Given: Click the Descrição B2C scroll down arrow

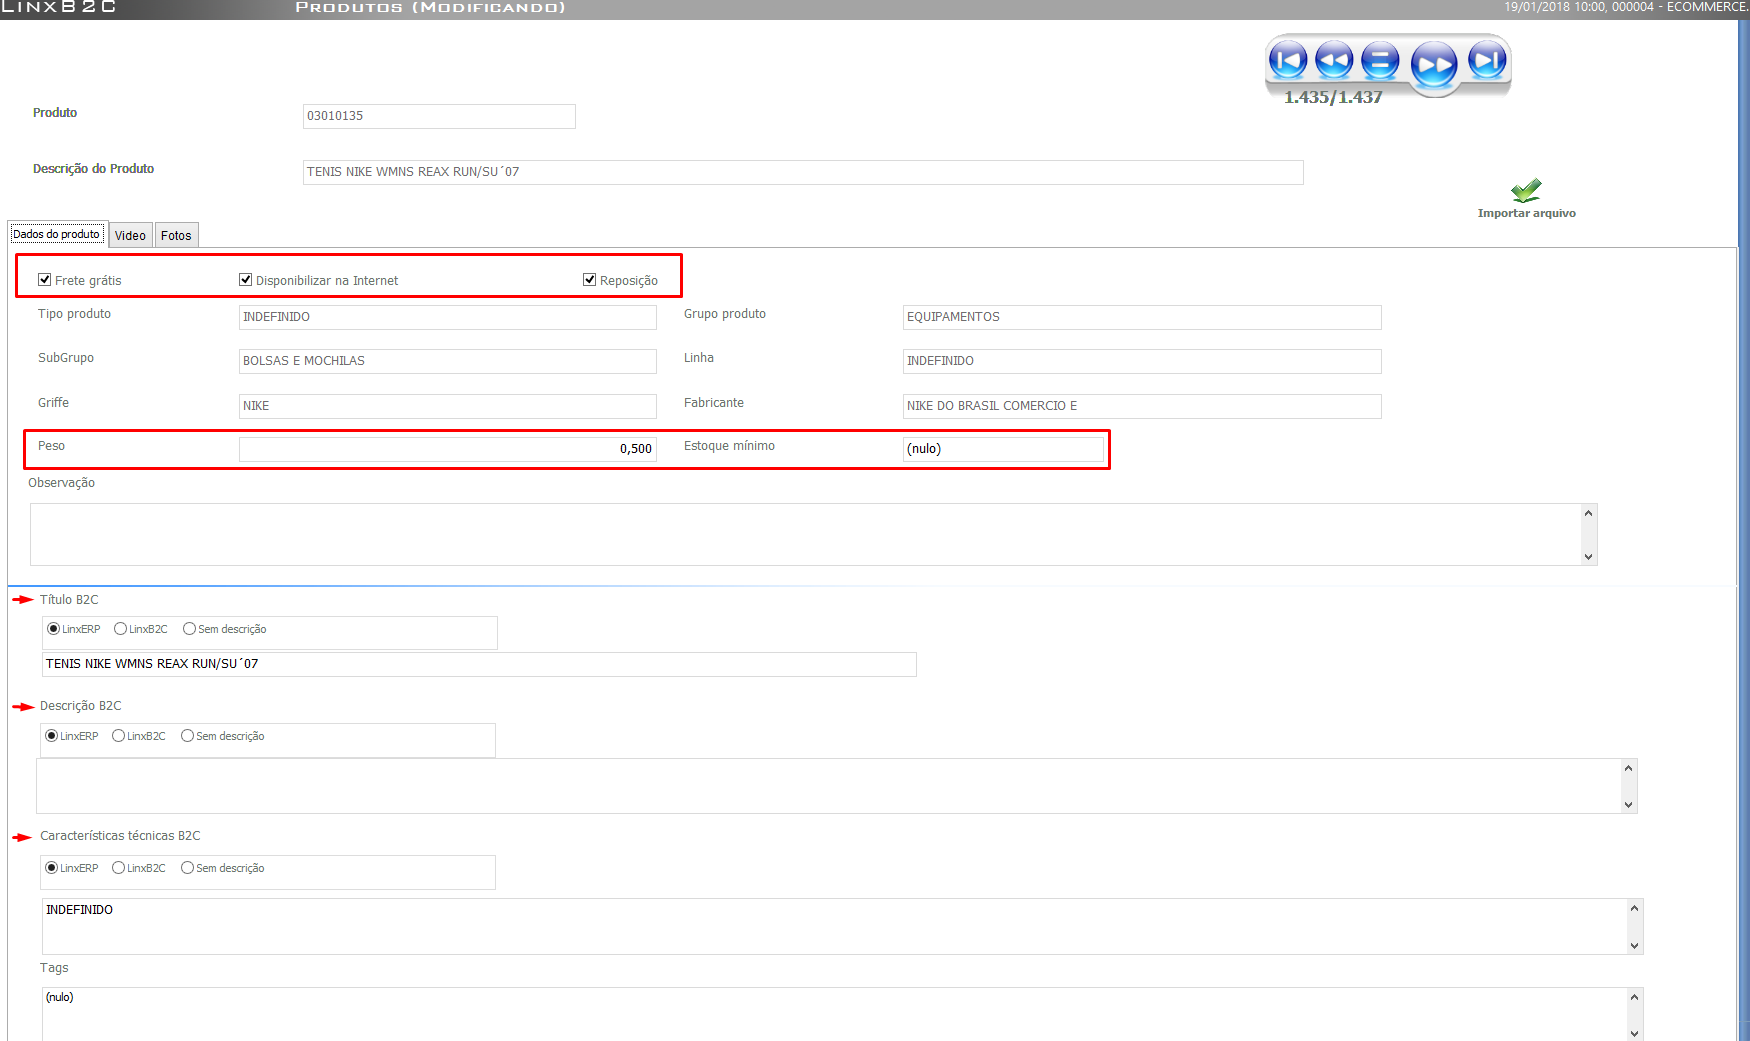Looking at the screenshot, I should (1628, 805).
